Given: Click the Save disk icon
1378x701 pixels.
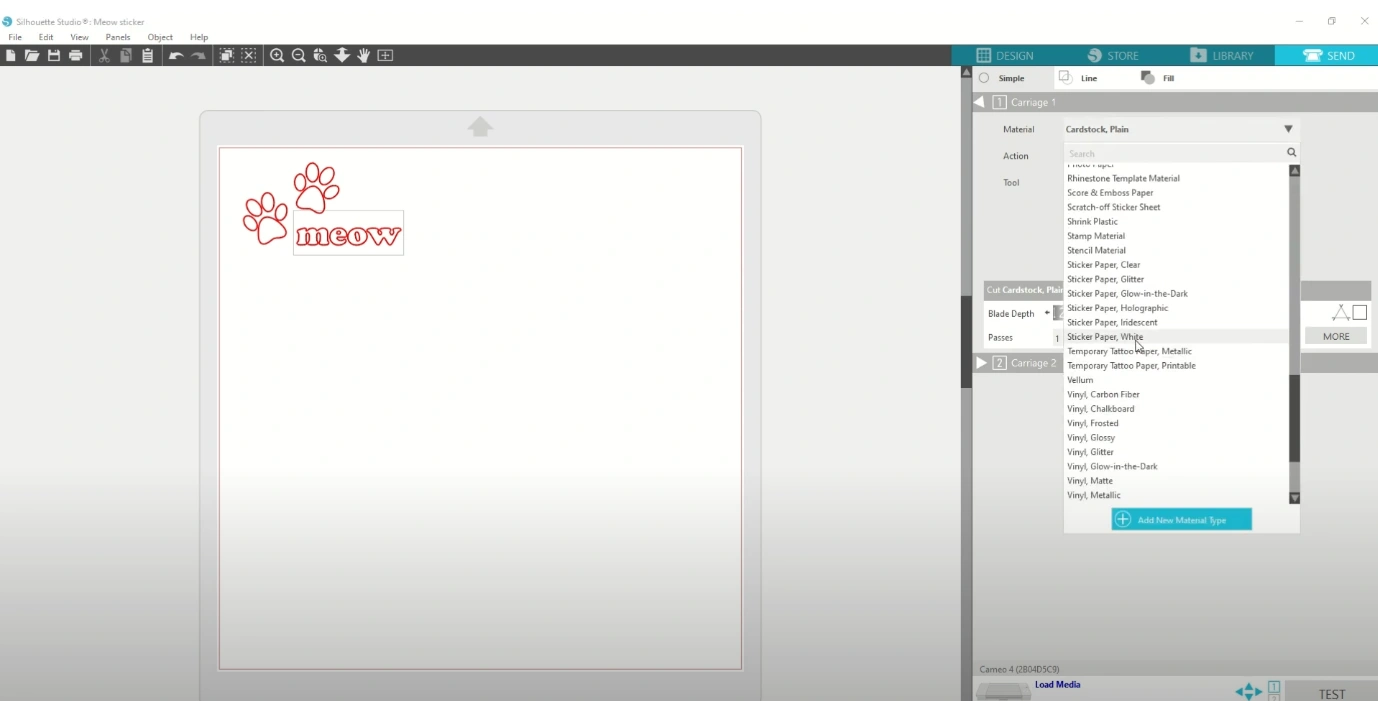Looking at the screenshot, I should (x=54, y=56).
